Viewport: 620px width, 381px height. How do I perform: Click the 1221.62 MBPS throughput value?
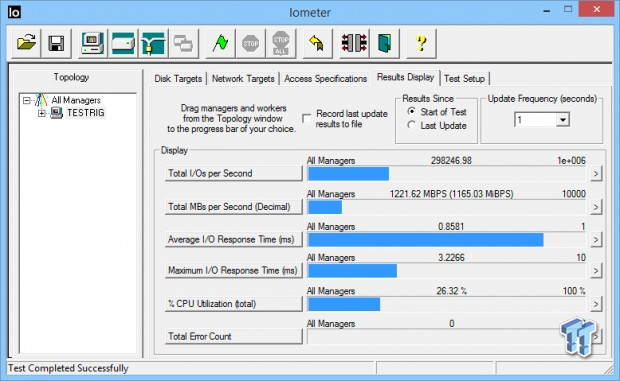click(451, 194)
